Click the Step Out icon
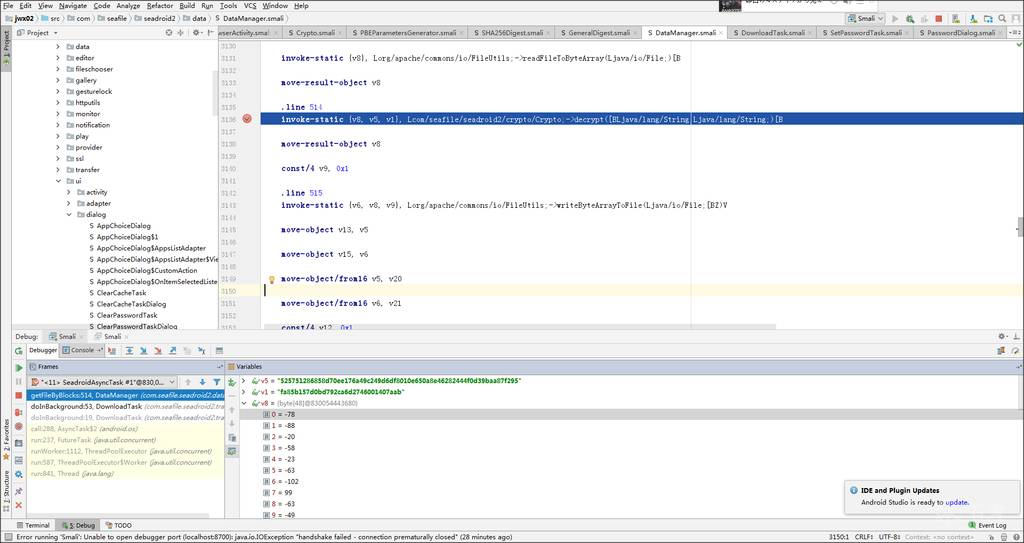1024x543 pixels. tap(172, 351)
